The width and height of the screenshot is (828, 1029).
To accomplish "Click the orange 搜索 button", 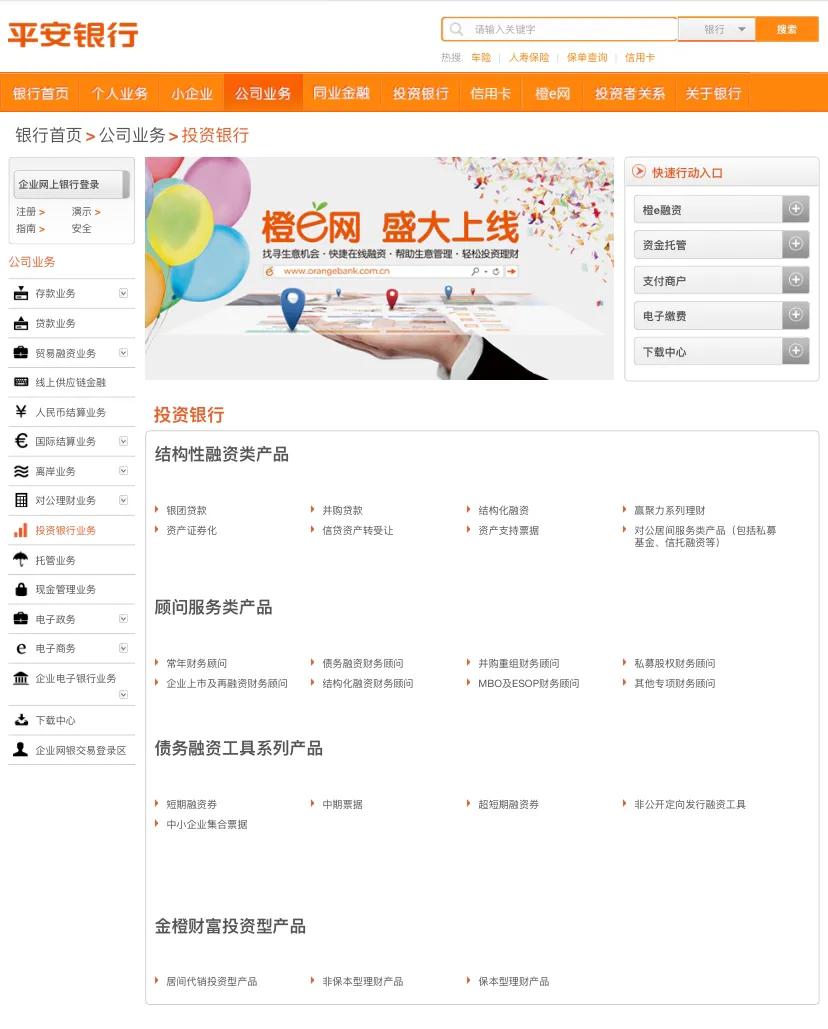I will click(787, 29).
